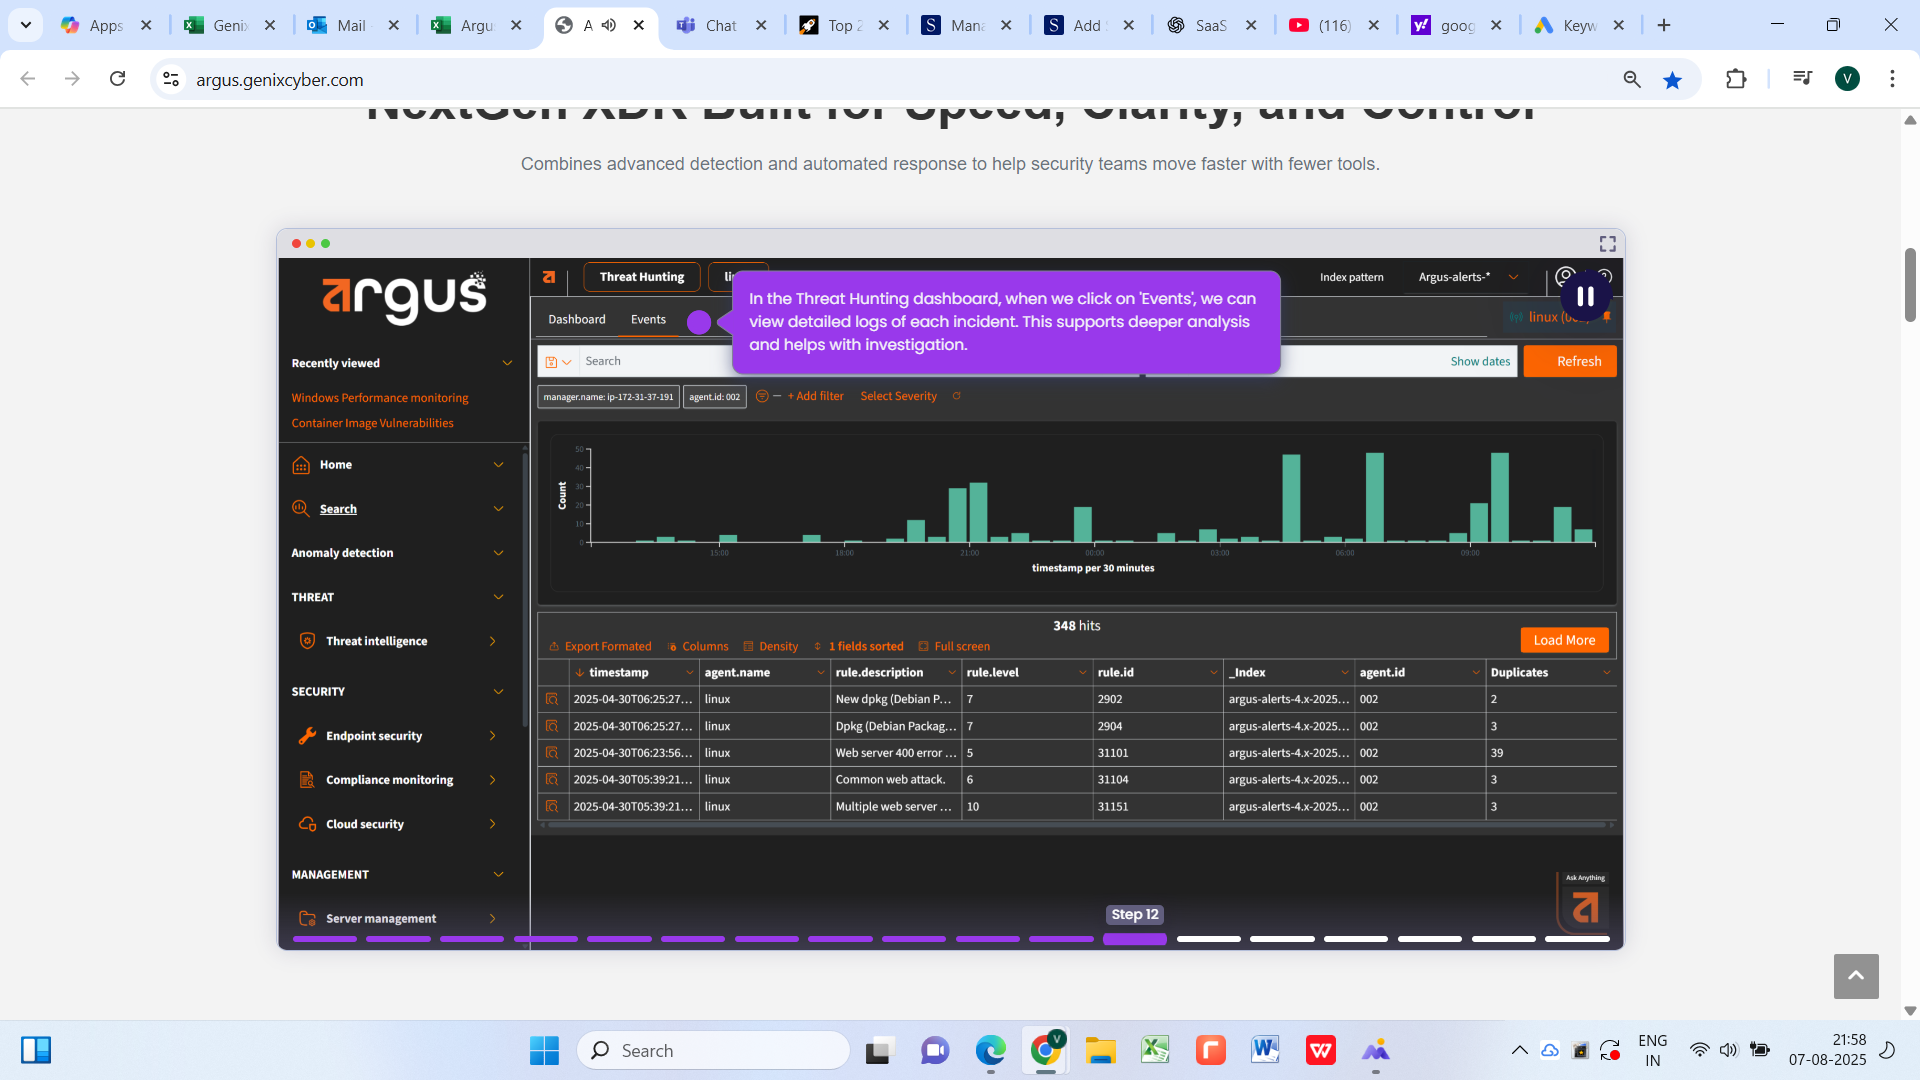Expand the demo to fullscreen using the corner icon
Viewport: 1920px width, 1080px height.
(x=1607, y=244)
